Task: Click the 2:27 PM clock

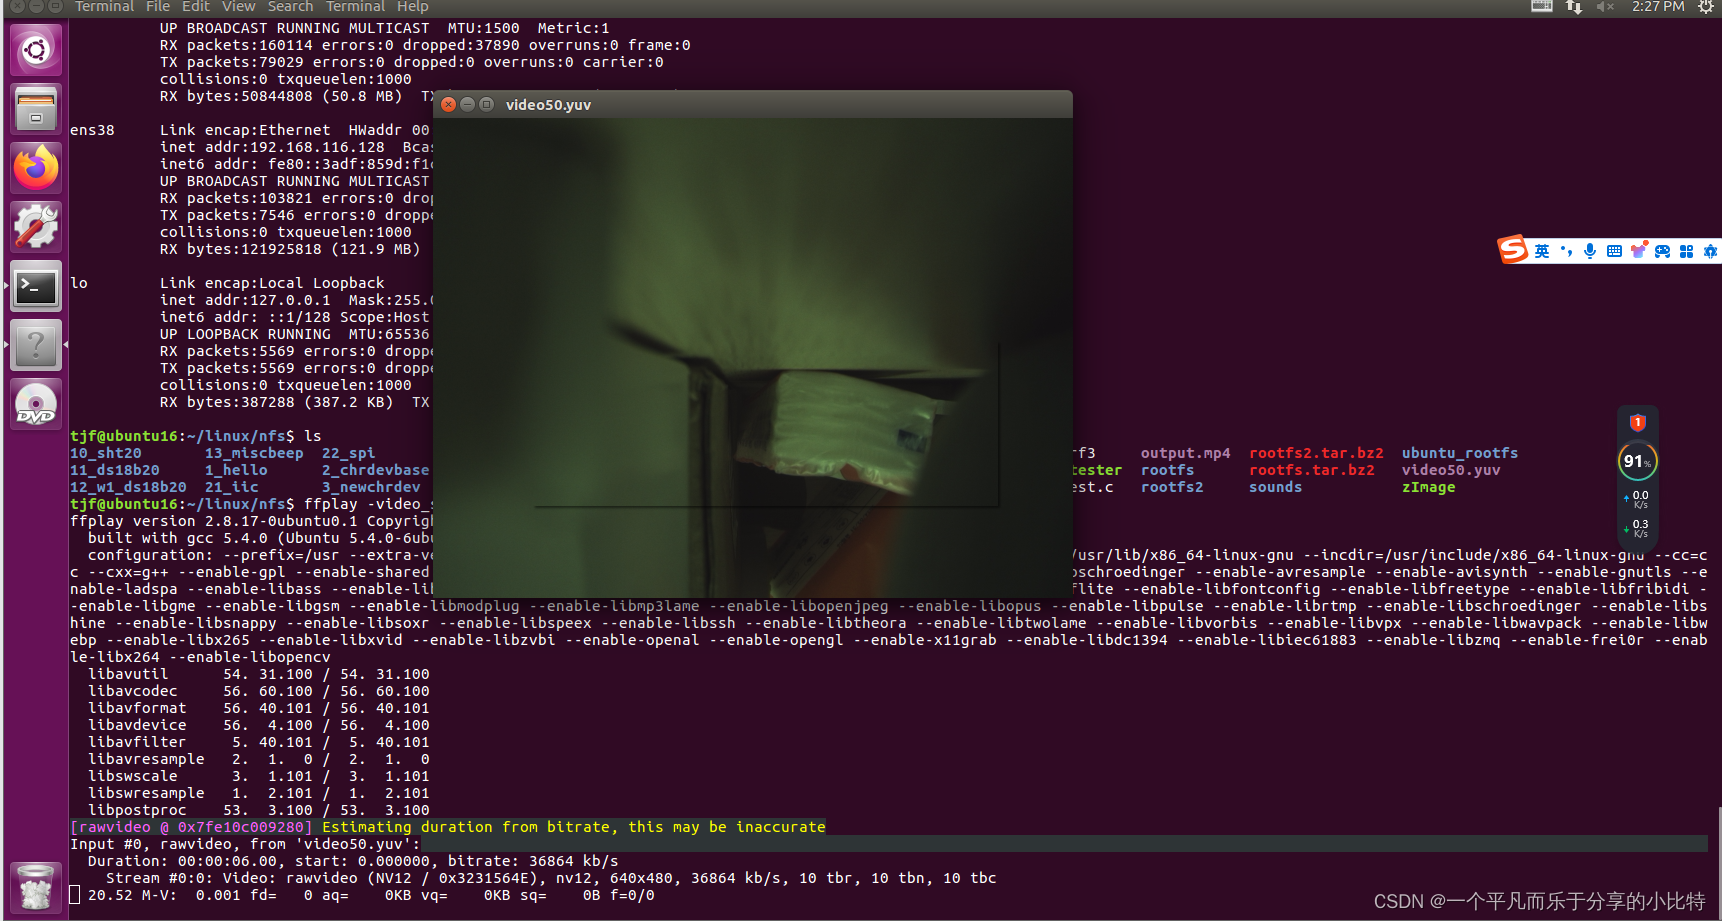Action: coord(1658,7)
